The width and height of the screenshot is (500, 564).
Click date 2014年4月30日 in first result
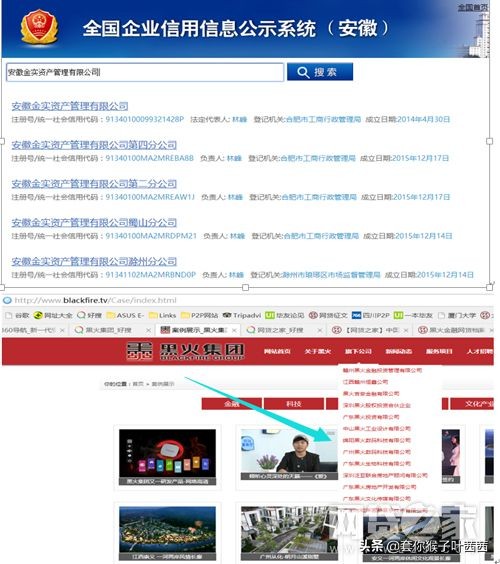click(x=424, y=119)
